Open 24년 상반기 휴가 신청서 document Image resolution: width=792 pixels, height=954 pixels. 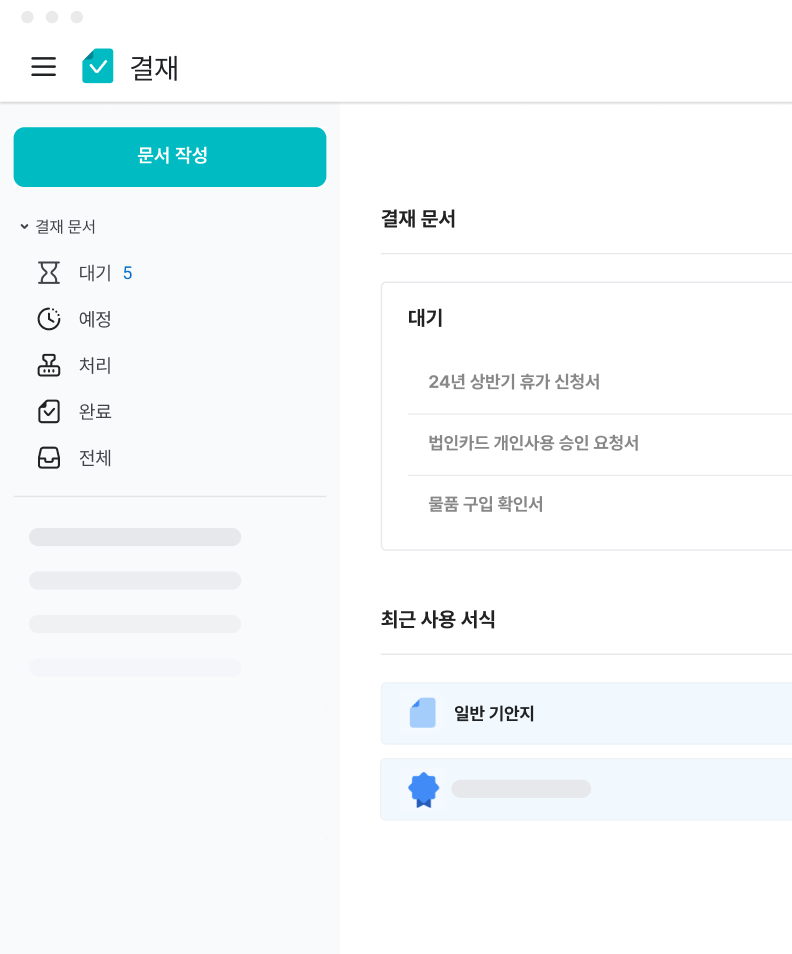pos(514,382)
